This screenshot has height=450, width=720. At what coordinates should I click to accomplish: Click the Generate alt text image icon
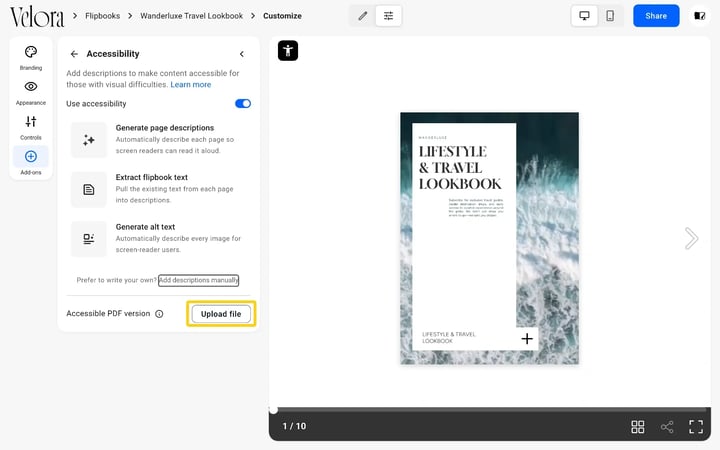89,239
